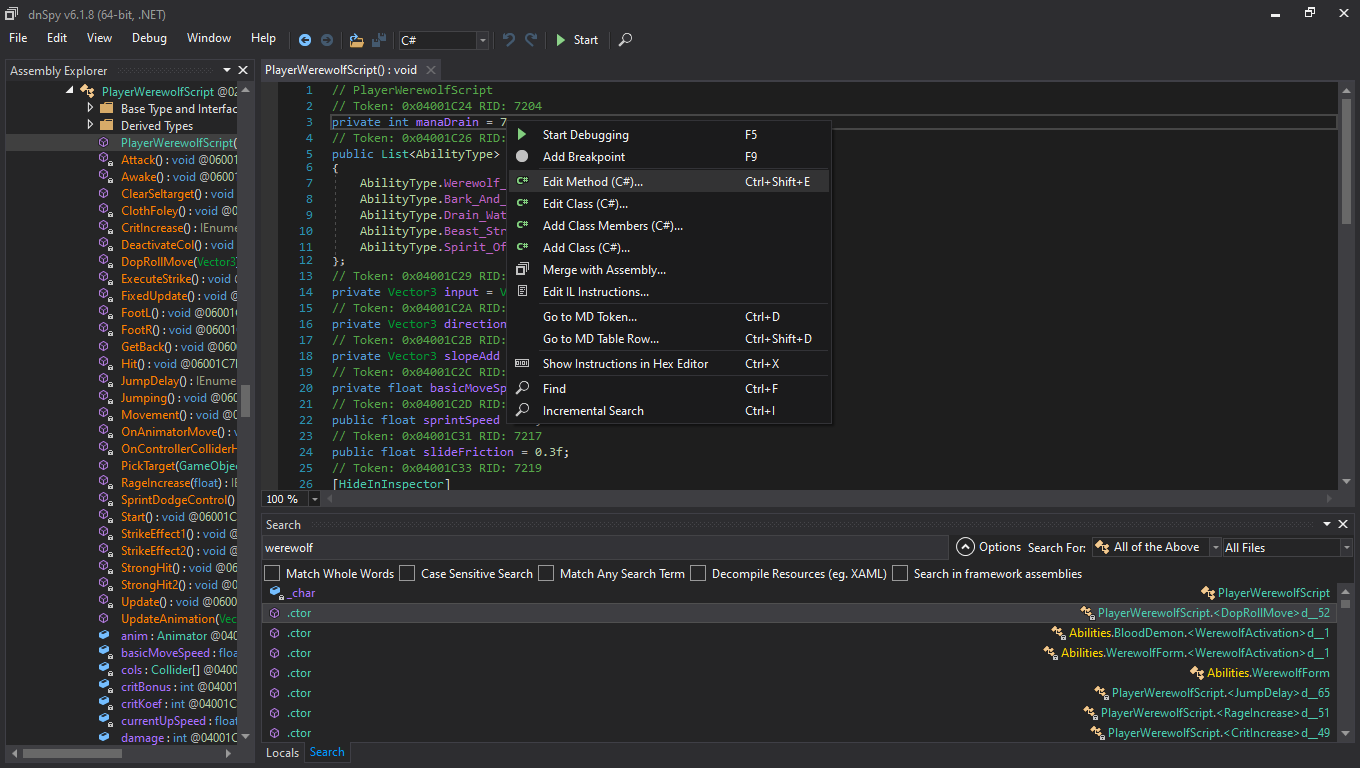Select Edit IL Instructions menu entry
This screenshot has height=768, width=1360.
595,292
